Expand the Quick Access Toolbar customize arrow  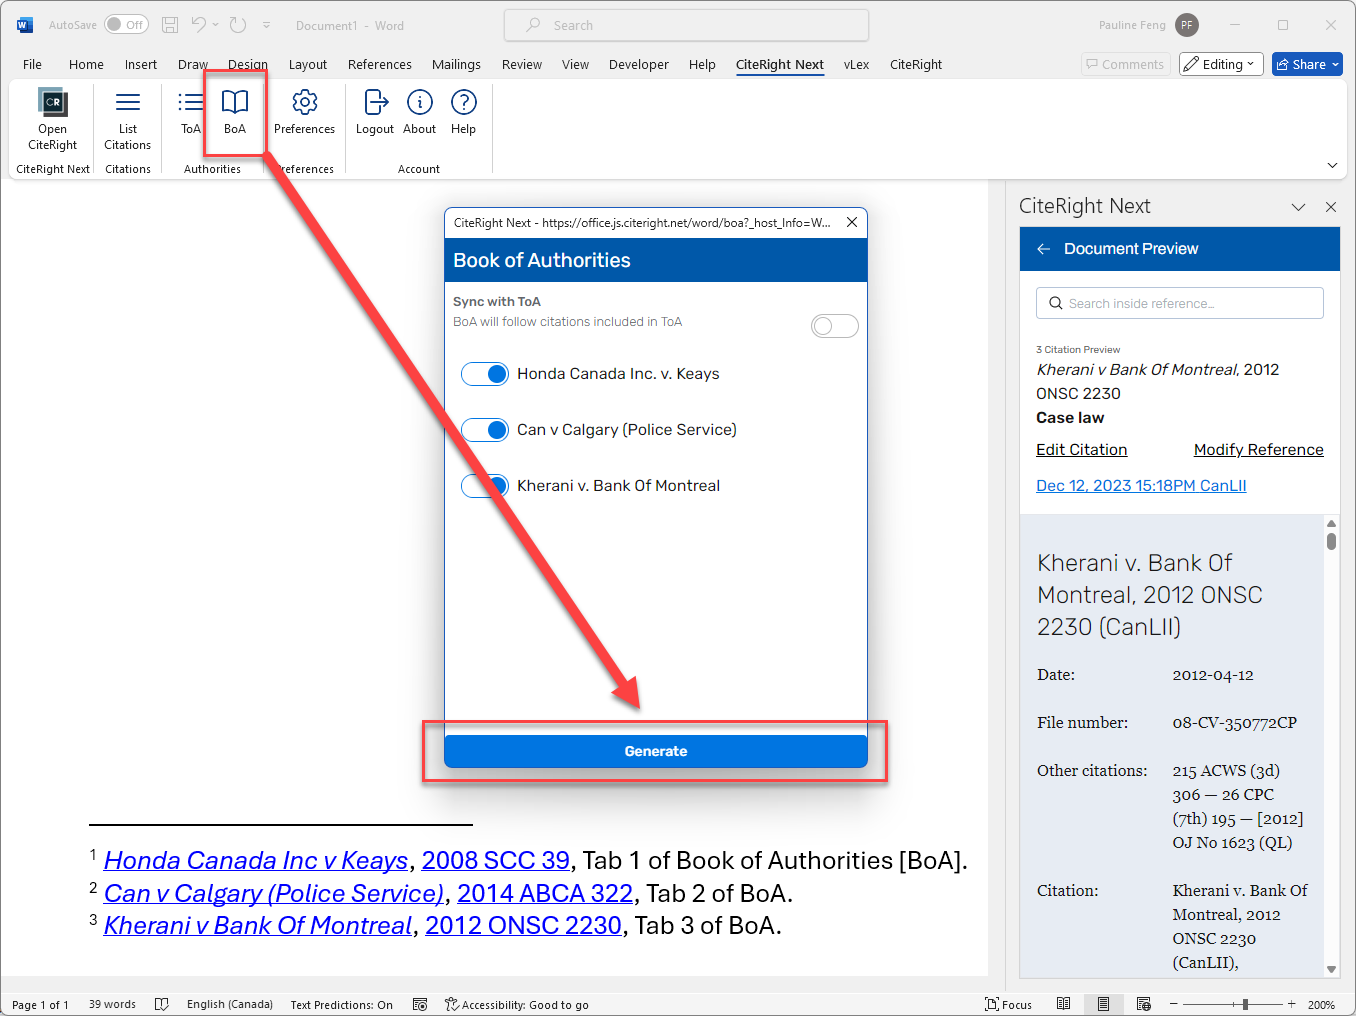(267, 25)
